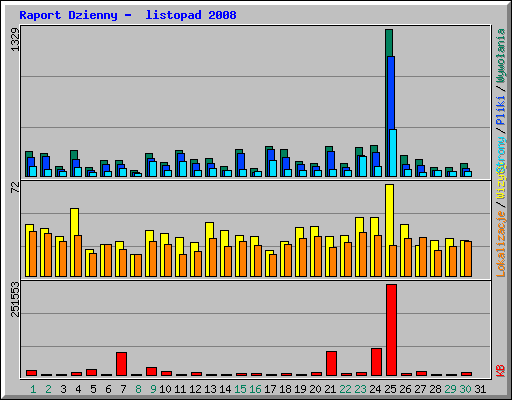Click the 'Wywołania' legend label
512x400 pixels.
501,56
